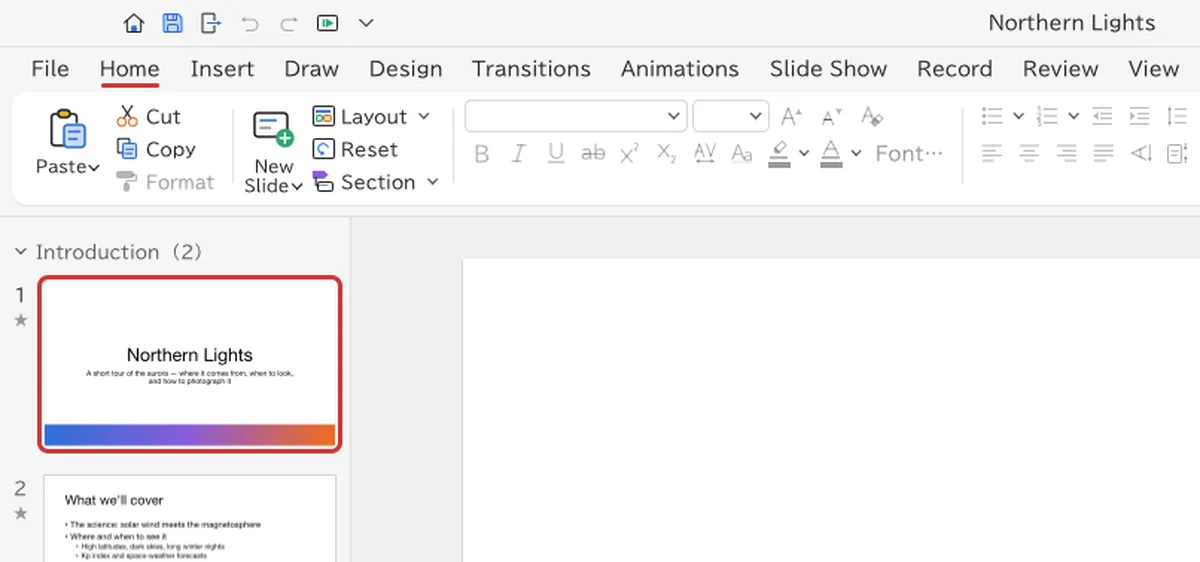The width and height of the screenshot is (1200, 562).
Task: Decrease list indent level
Action: (x=1102, y=116)
